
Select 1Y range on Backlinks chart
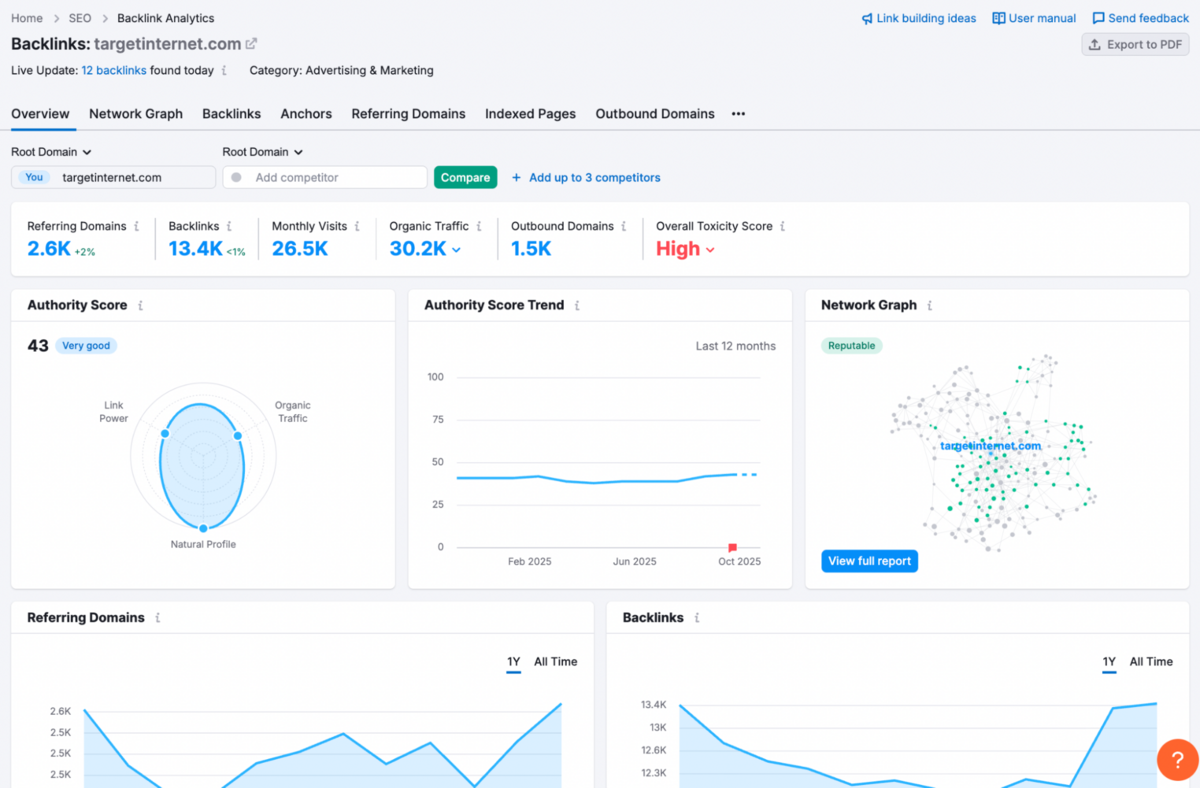(x=1109, y=662)
